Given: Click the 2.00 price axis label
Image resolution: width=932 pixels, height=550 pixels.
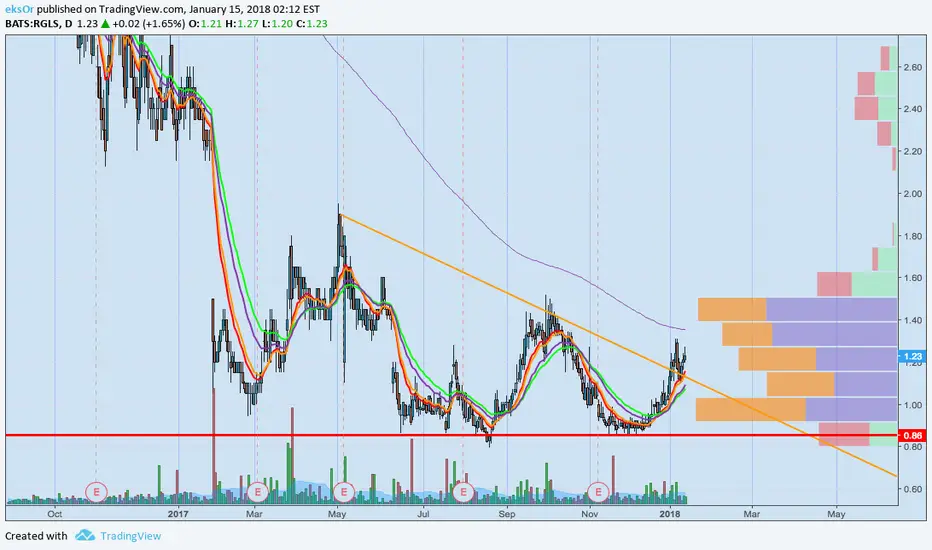Looking at the screenshot, I should 912,193.
